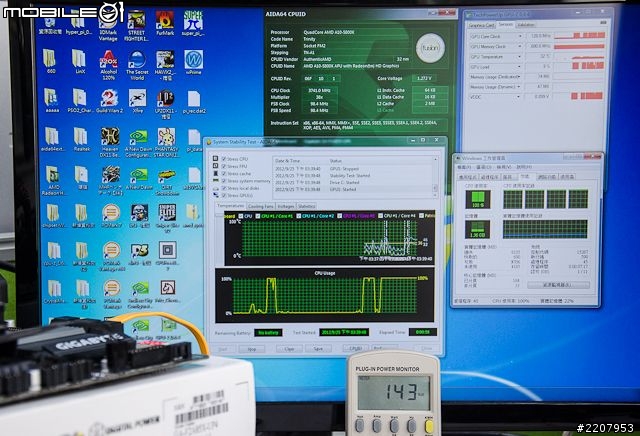The image size is (640, 436).
Task: Open the VDDC sensor dropdown
Action: (x=519, y=97)
